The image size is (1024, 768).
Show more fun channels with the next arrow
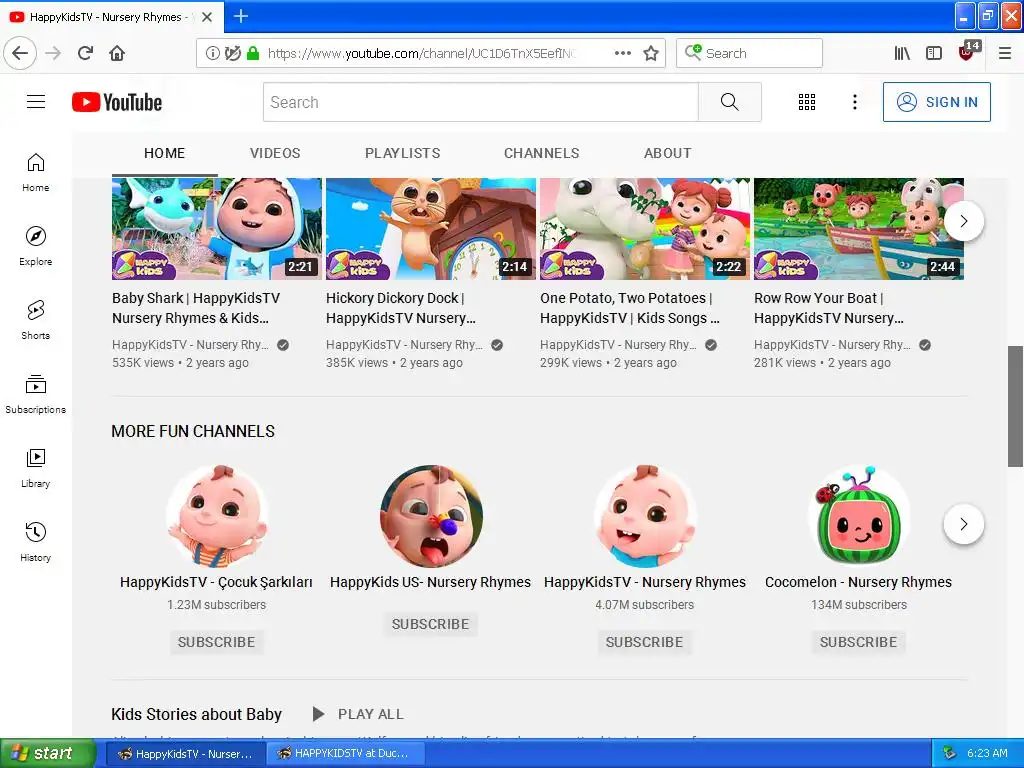(963, 524)
